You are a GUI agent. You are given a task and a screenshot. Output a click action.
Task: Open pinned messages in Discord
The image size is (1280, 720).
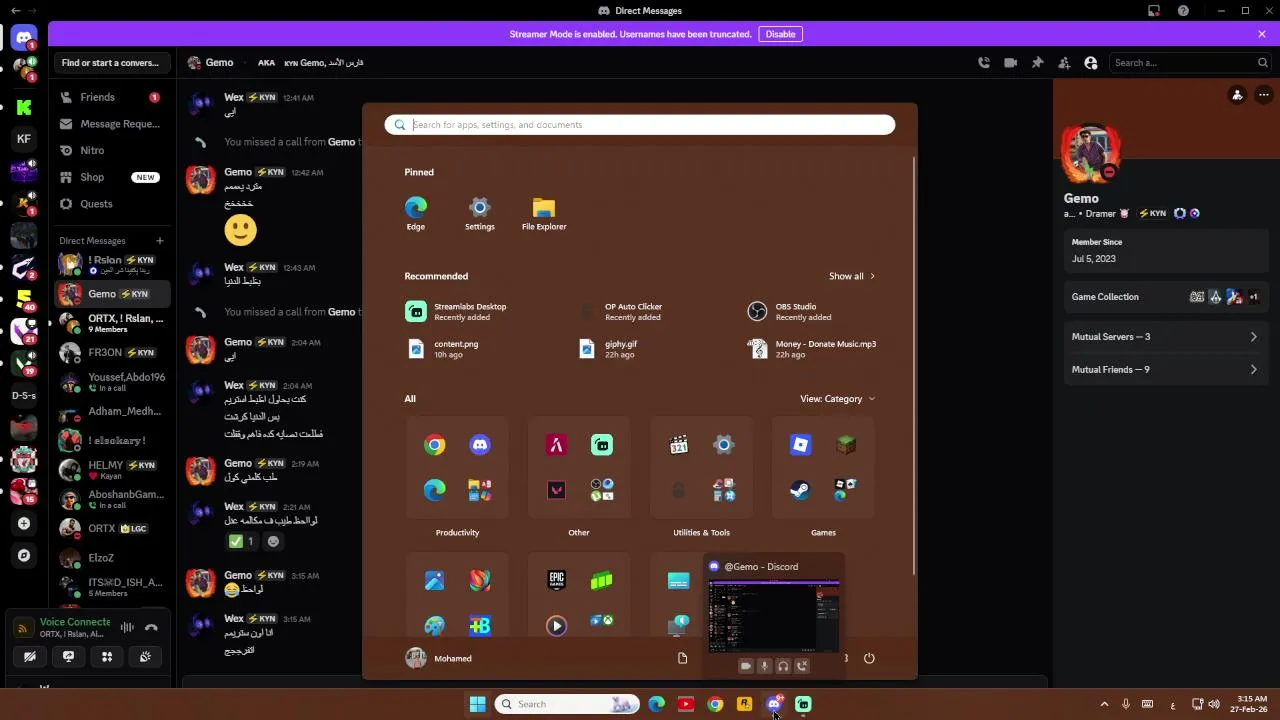[x=1037, y=62]
